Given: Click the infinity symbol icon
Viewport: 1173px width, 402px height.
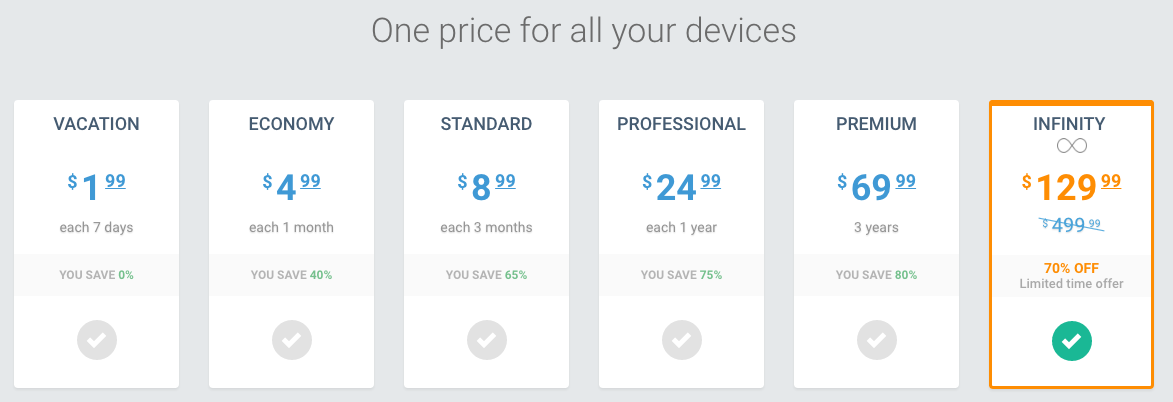Looking at the screenshot, I should coord(1072,145).
